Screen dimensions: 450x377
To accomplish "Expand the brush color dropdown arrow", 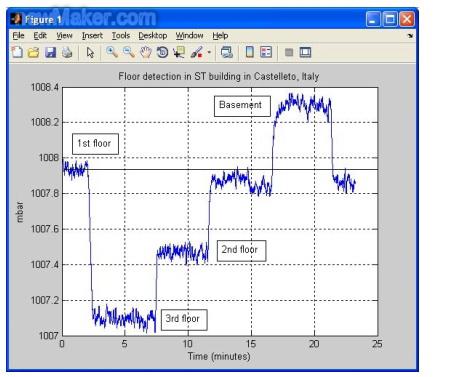I will coord(209,52).
